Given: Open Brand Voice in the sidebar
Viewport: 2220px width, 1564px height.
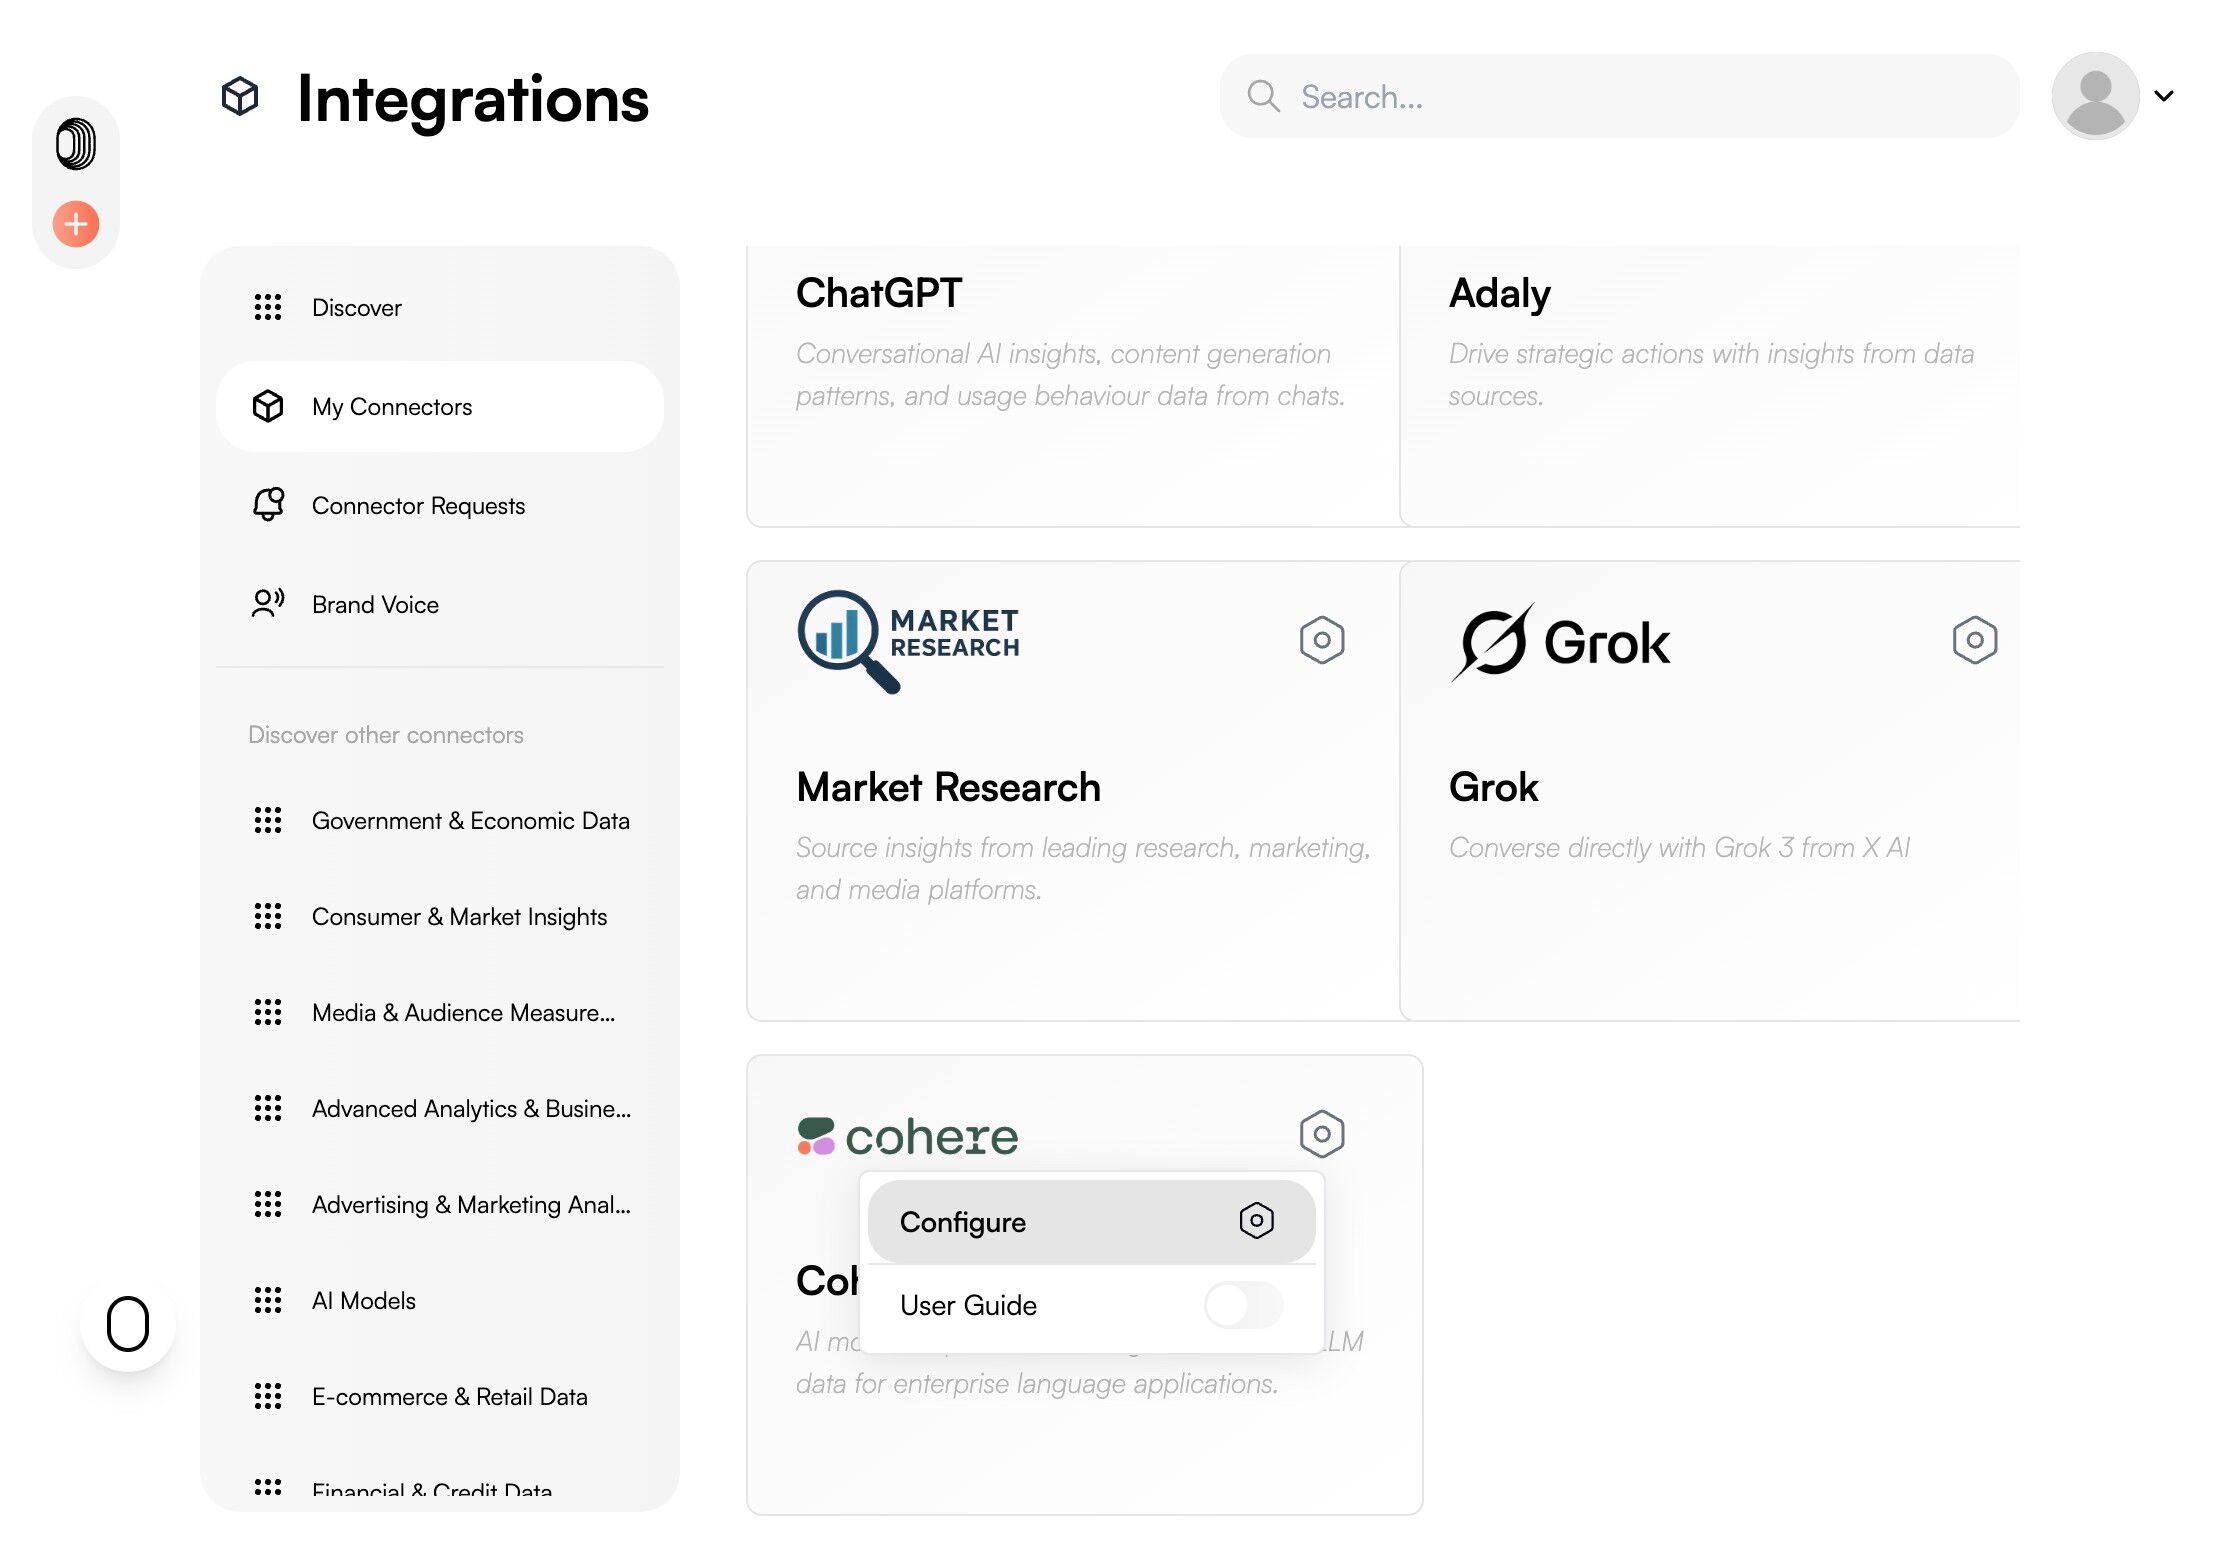Looking at the screenshot, I should pyautogui.click(x=375, y=605).
